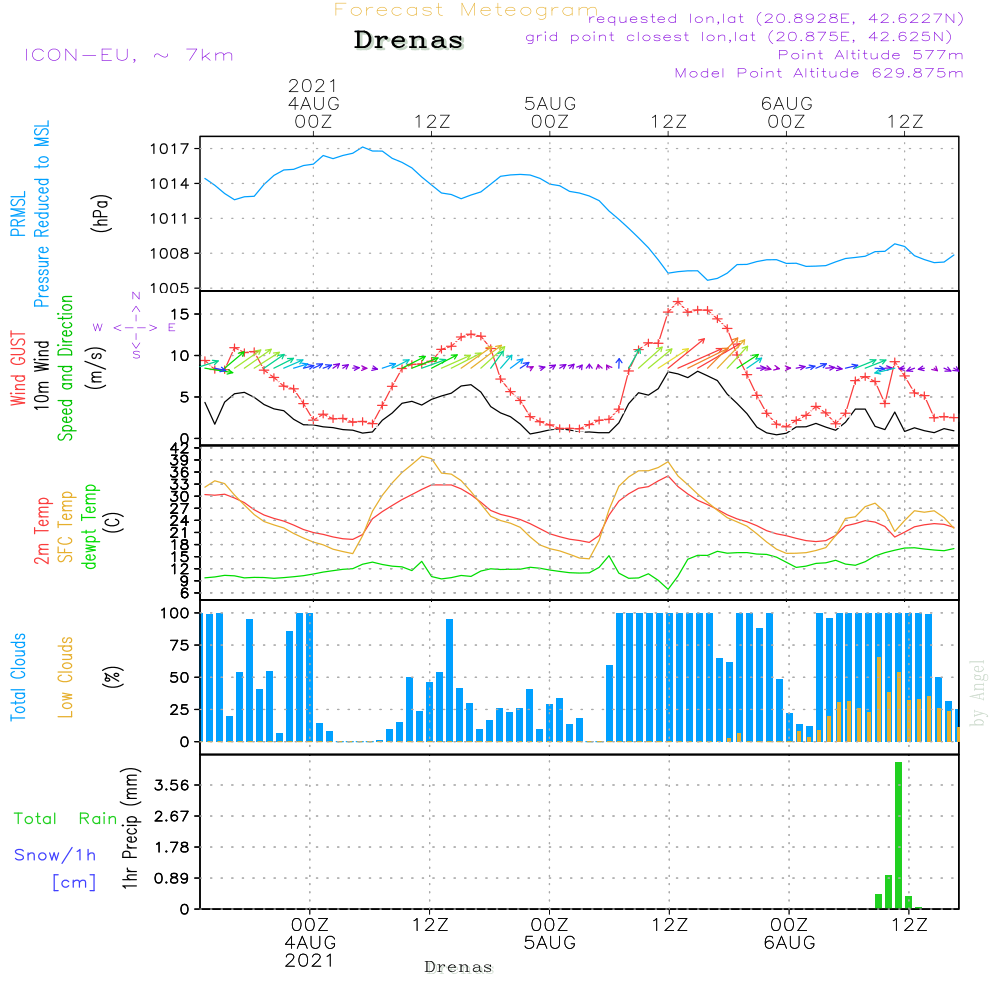Select the bold 'Drenas' title above the charts

point(409,40)
